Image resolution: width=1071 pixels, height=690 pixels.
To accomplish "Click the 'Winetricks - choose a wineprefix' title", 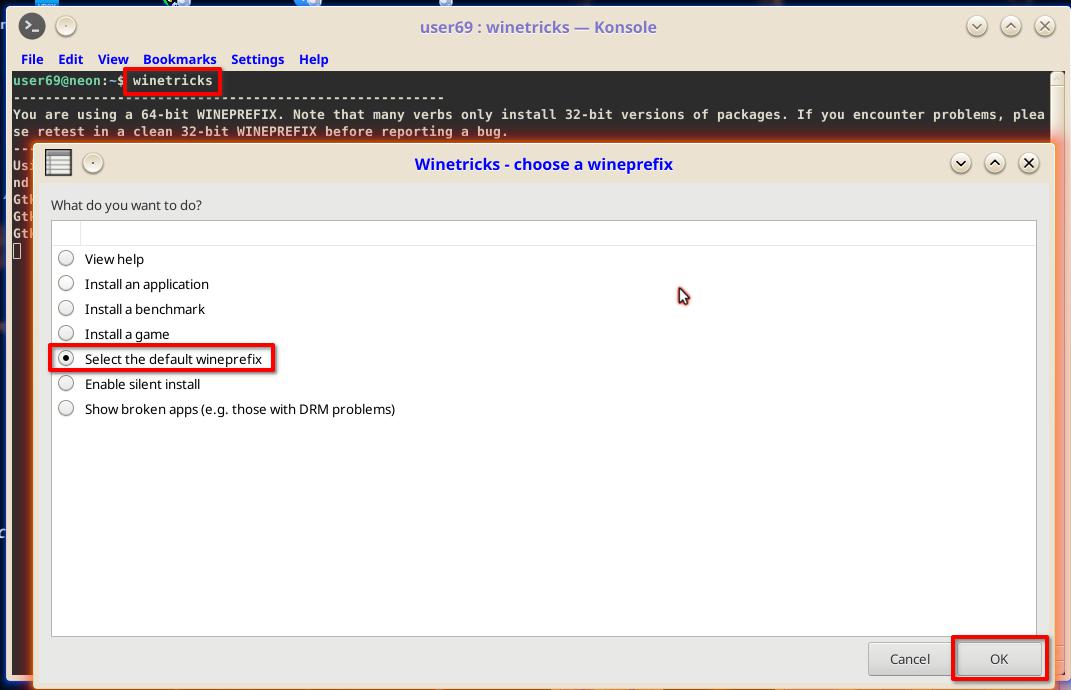I will [x=543, y=164].
